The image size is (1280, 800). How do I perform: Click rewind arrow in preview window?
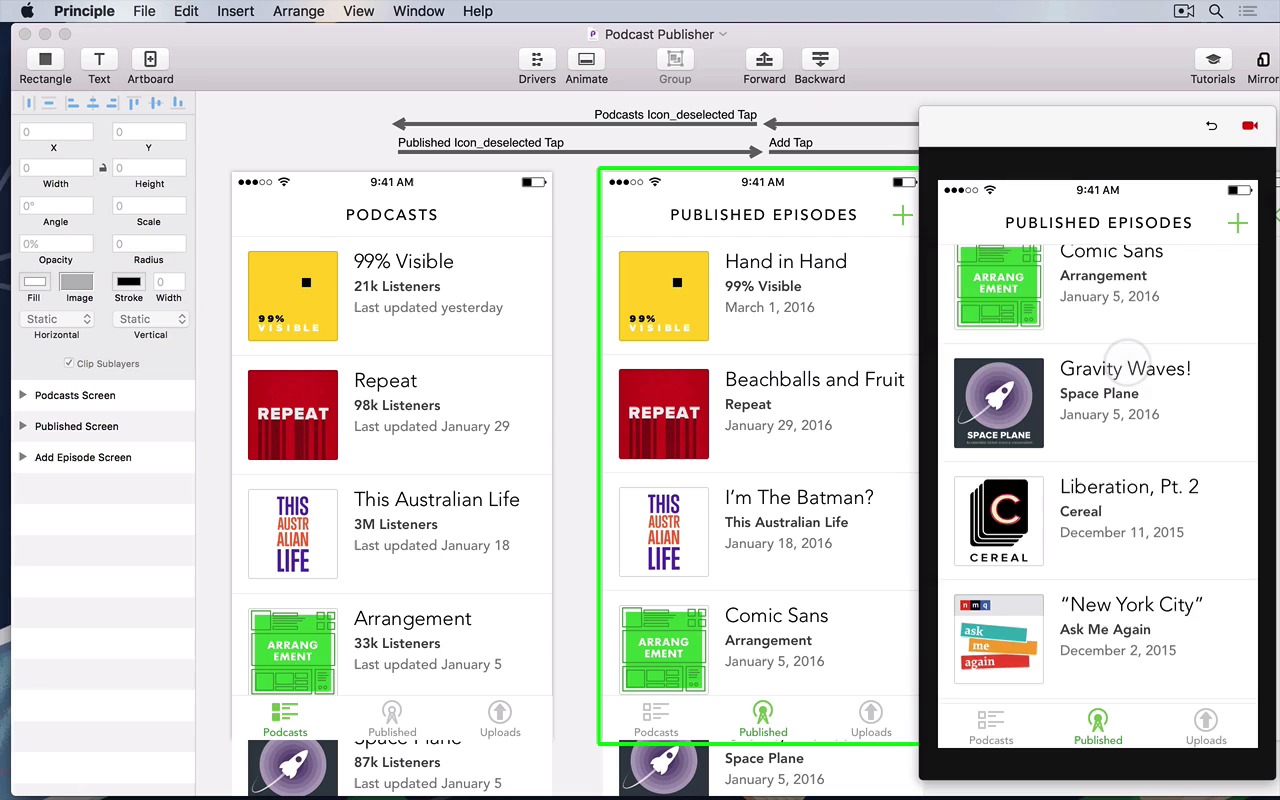[1212, 126]
